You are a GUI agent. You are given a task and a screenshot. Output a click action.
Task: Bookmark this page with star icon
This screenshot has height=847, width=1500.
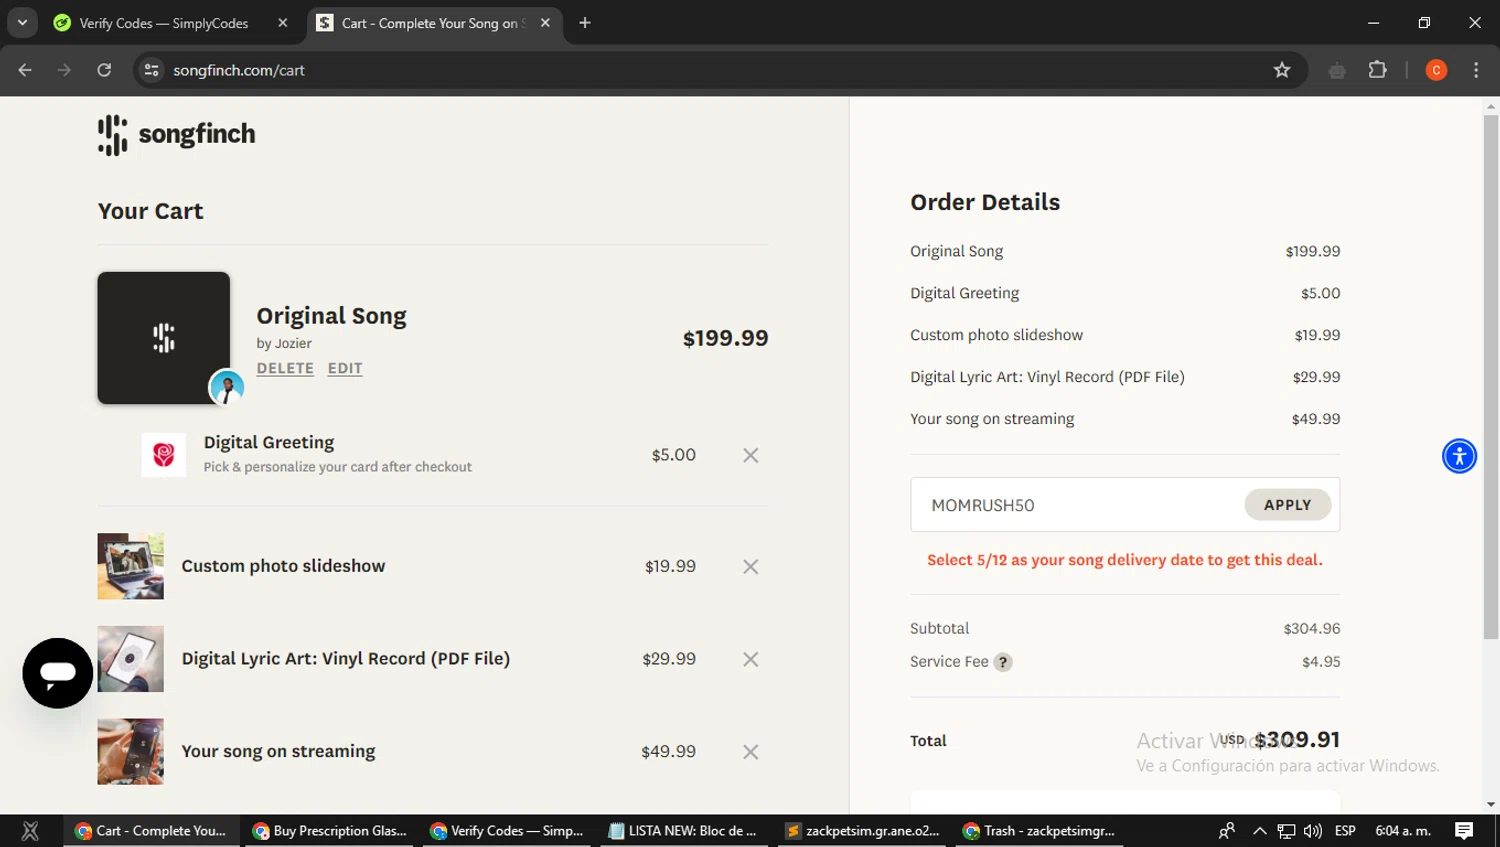pyautogui.click(x=1282, y=70)
